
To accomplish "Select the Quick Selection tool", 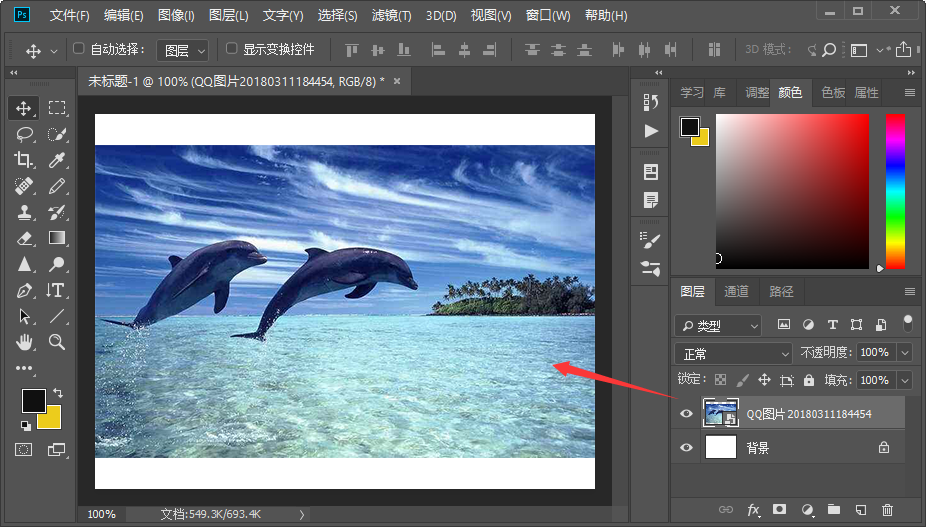I will tap(57, 134).
